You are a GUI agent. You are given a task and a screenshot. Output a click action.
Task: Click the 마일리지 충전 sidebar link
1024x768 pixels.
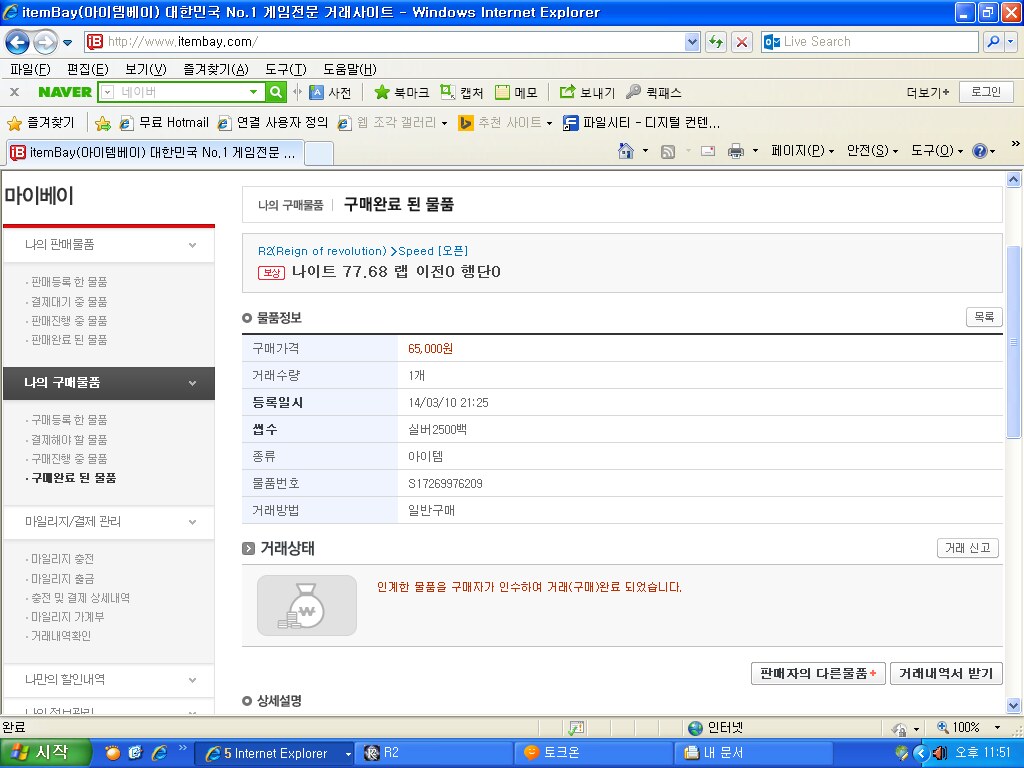62,559
